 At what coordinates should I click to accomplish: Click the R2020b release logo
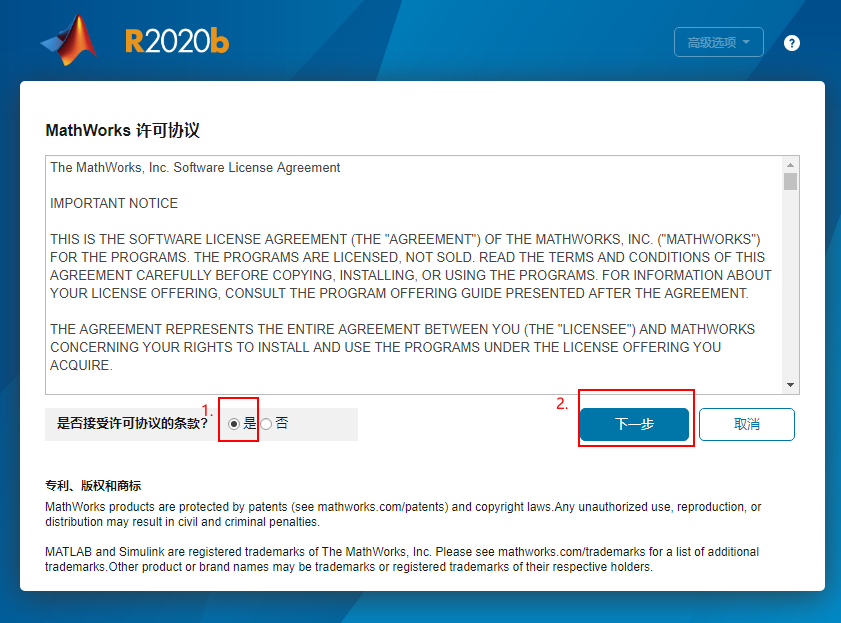tap(177, 41)
